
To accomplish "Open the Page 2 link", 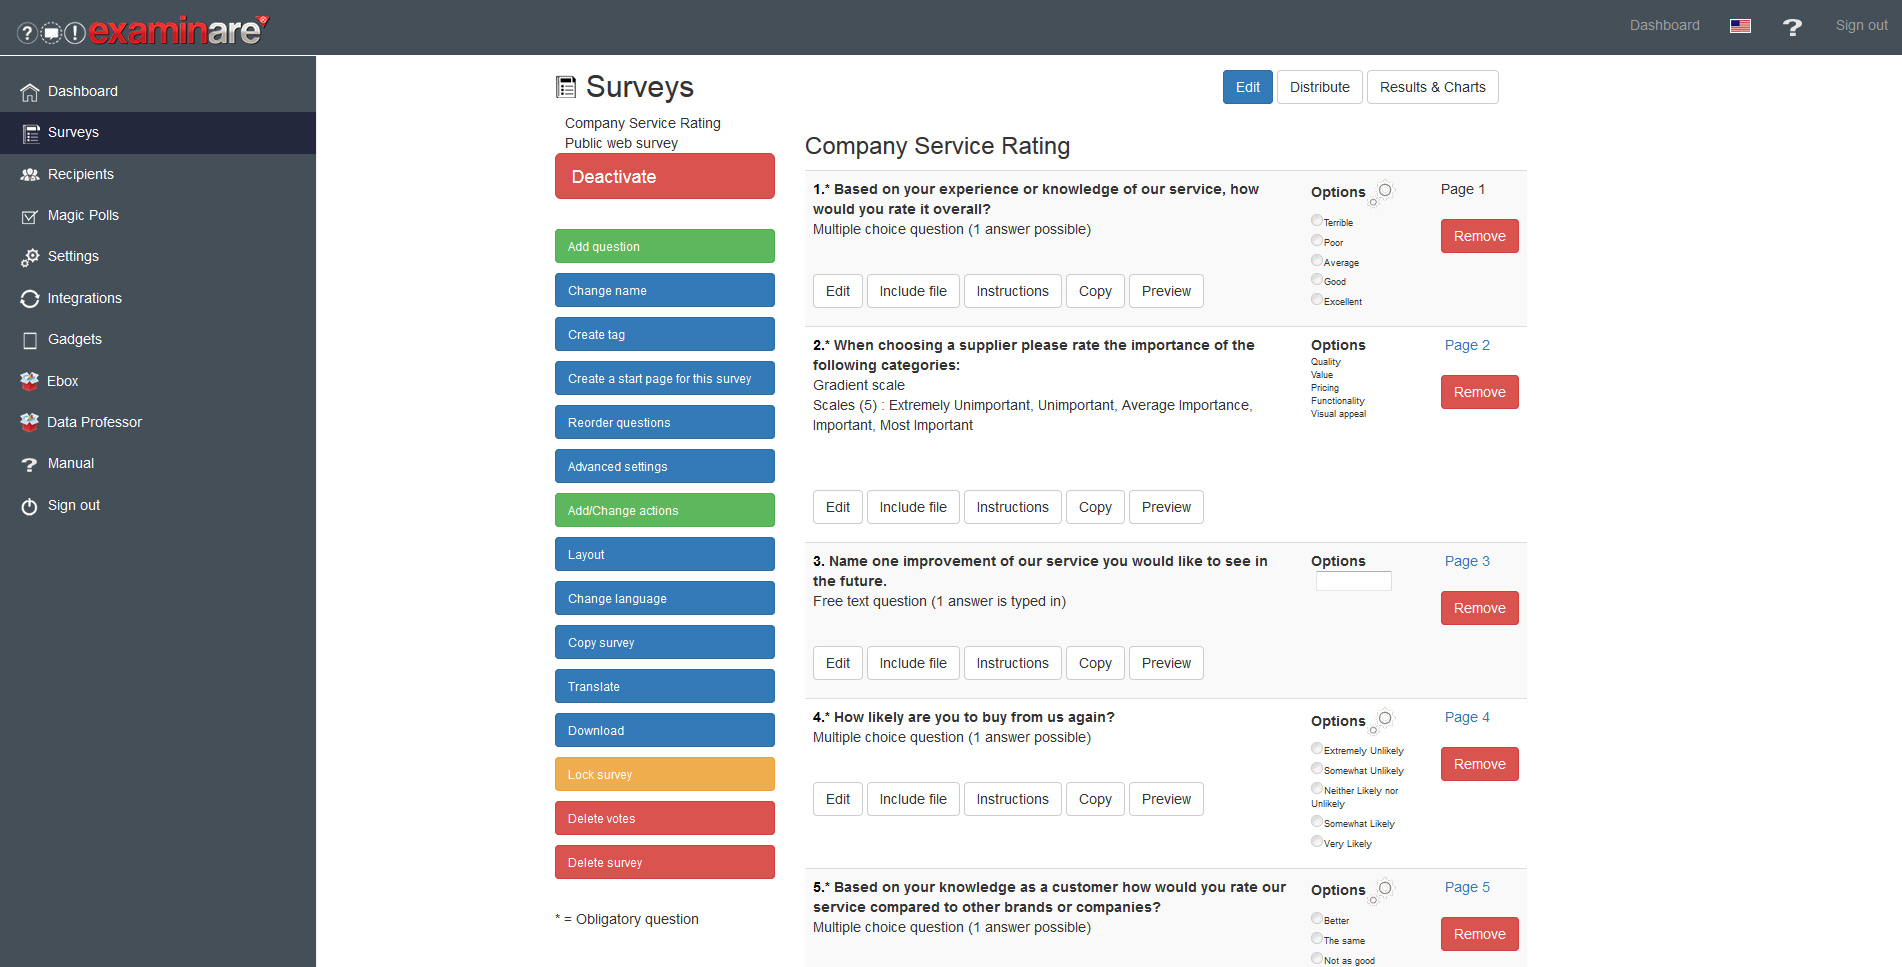I will pyautogui.click(x=1467, y=345).
